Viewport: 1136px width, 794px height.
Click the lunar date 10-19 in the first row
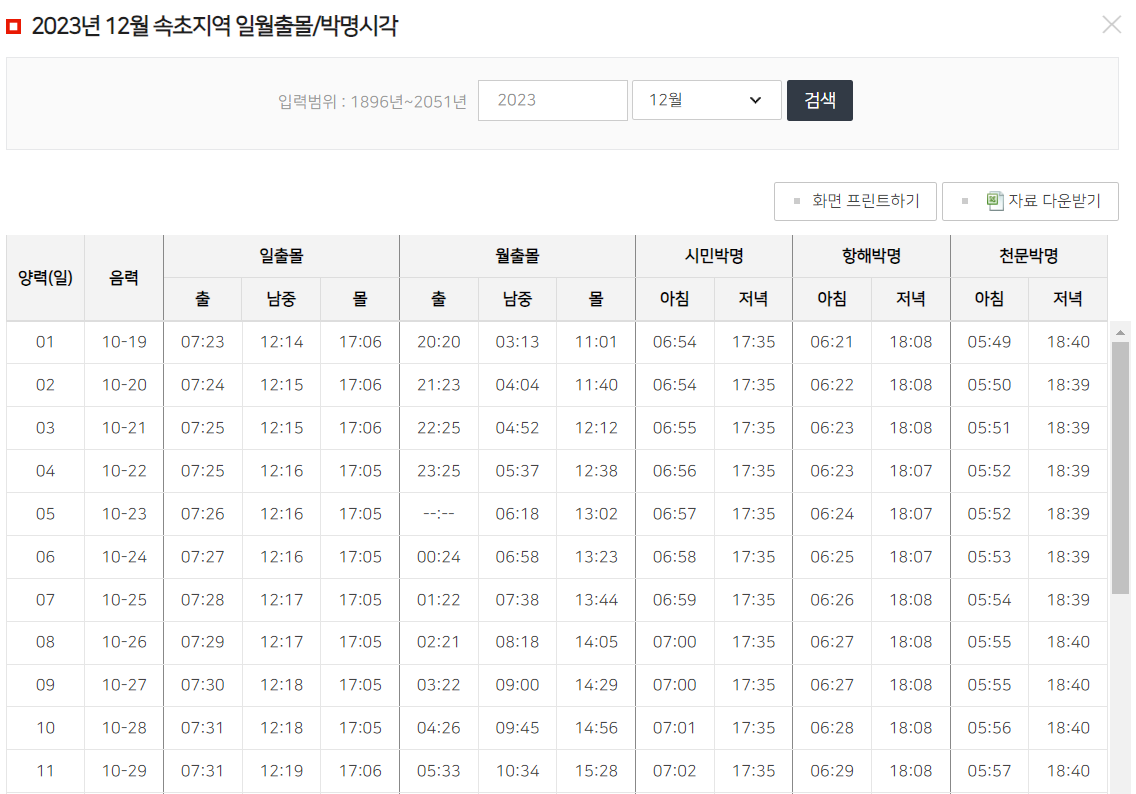tap(123, 342)
